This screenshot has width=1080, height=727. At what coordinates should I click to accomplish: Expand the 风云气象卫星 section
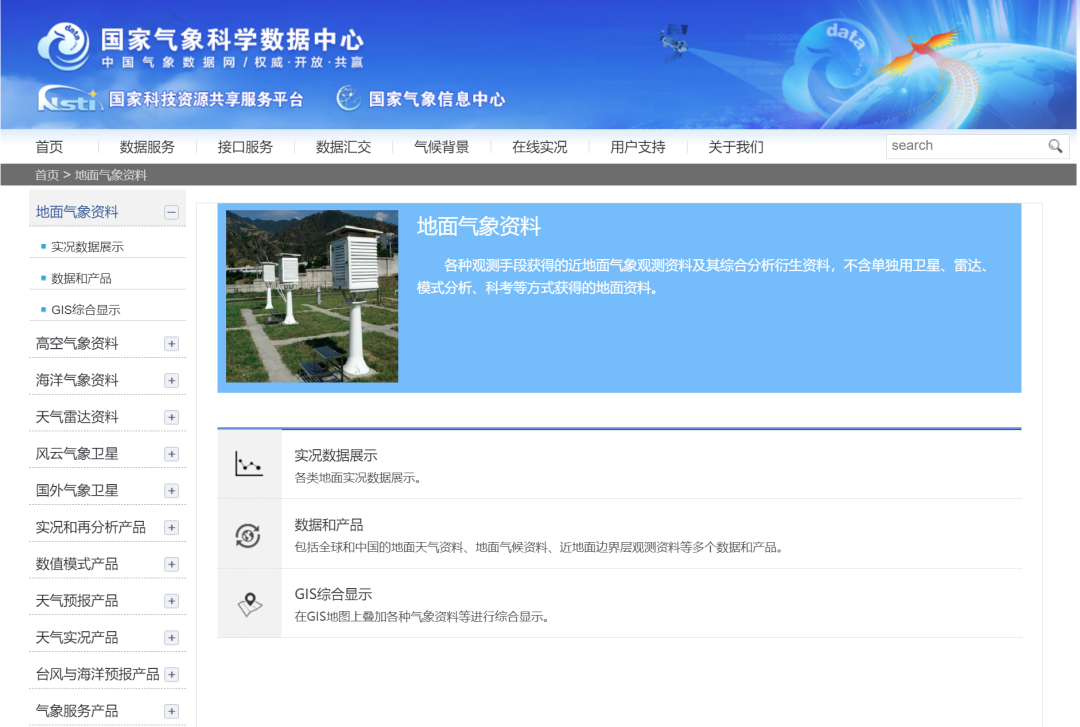(x=171, y=453)
